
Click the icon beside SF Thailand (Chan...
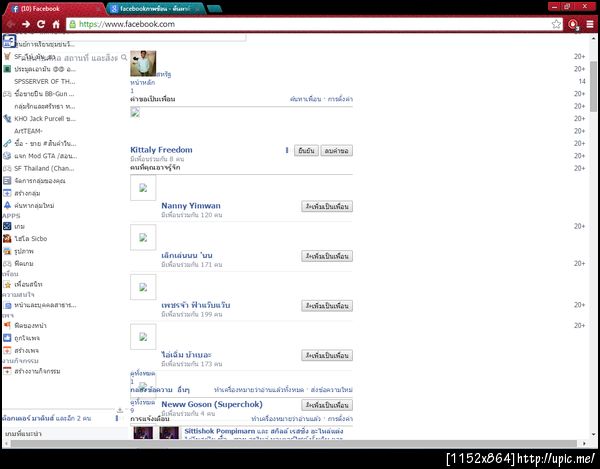click(7, 168)
